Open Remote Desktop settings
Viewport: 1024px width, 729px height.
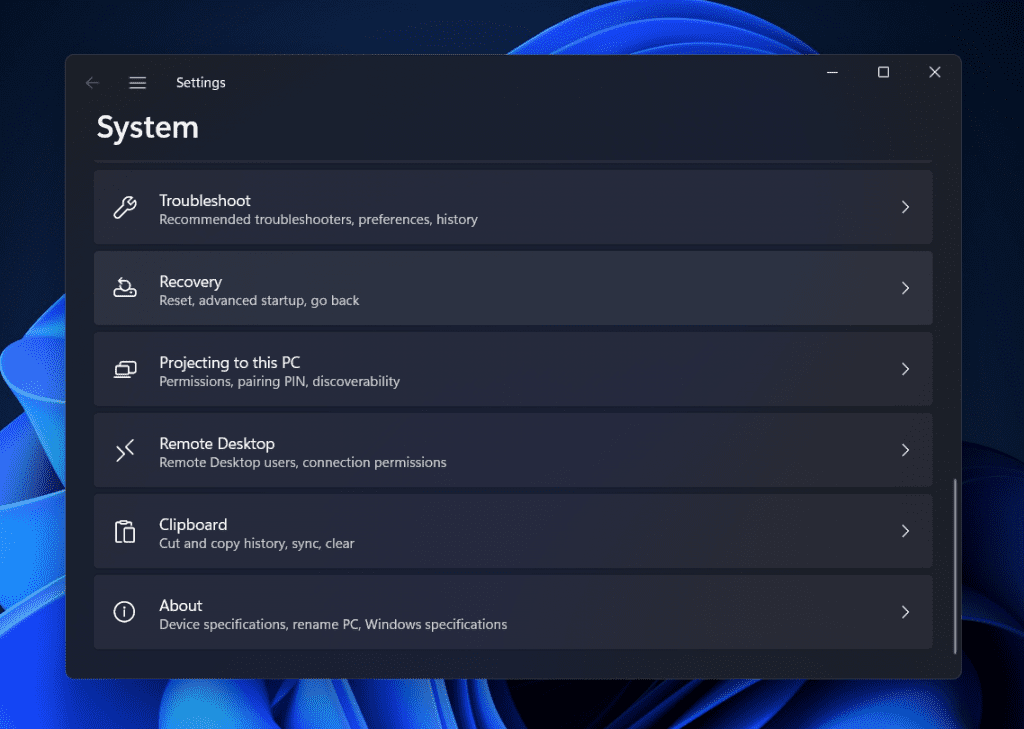(512, 450)
